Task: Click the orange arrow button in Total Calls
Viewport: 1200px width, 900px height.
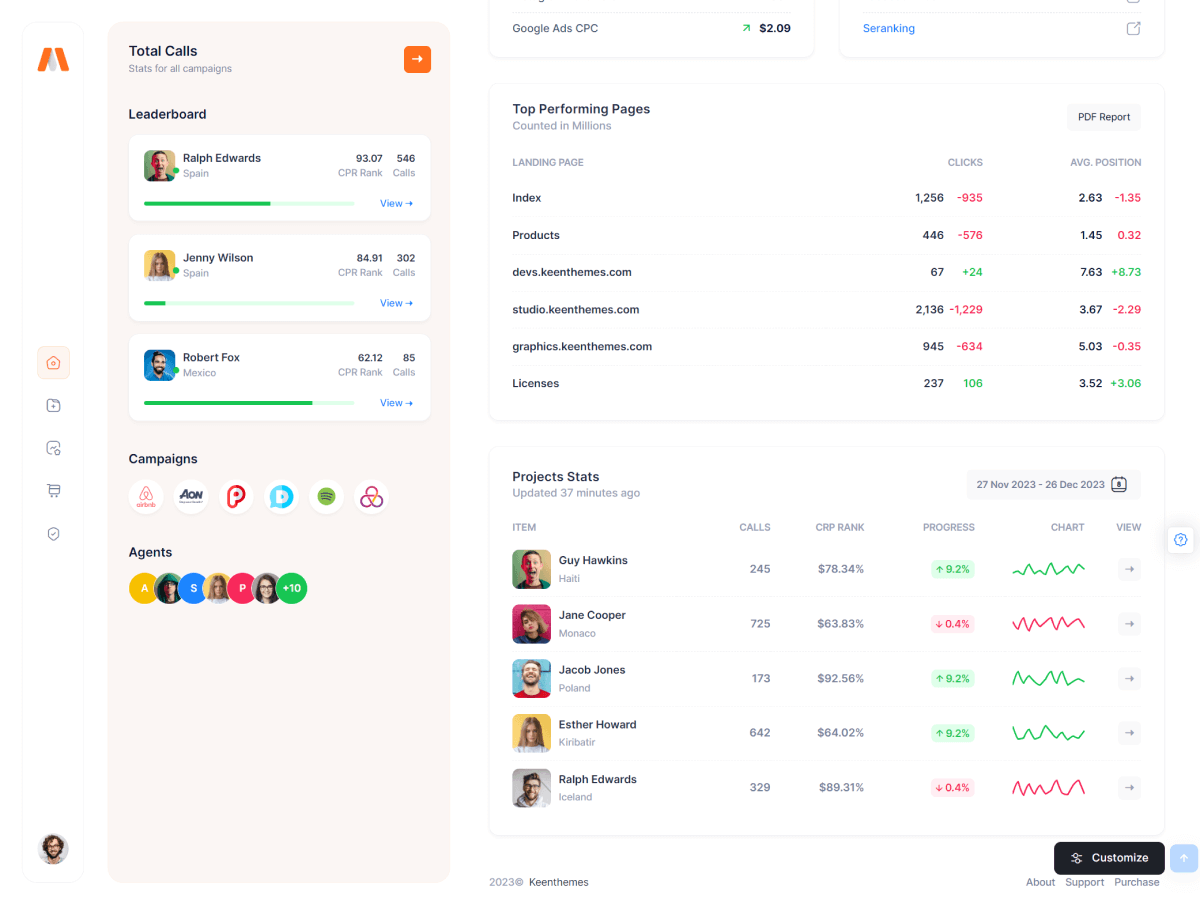Action: point(417,59)
